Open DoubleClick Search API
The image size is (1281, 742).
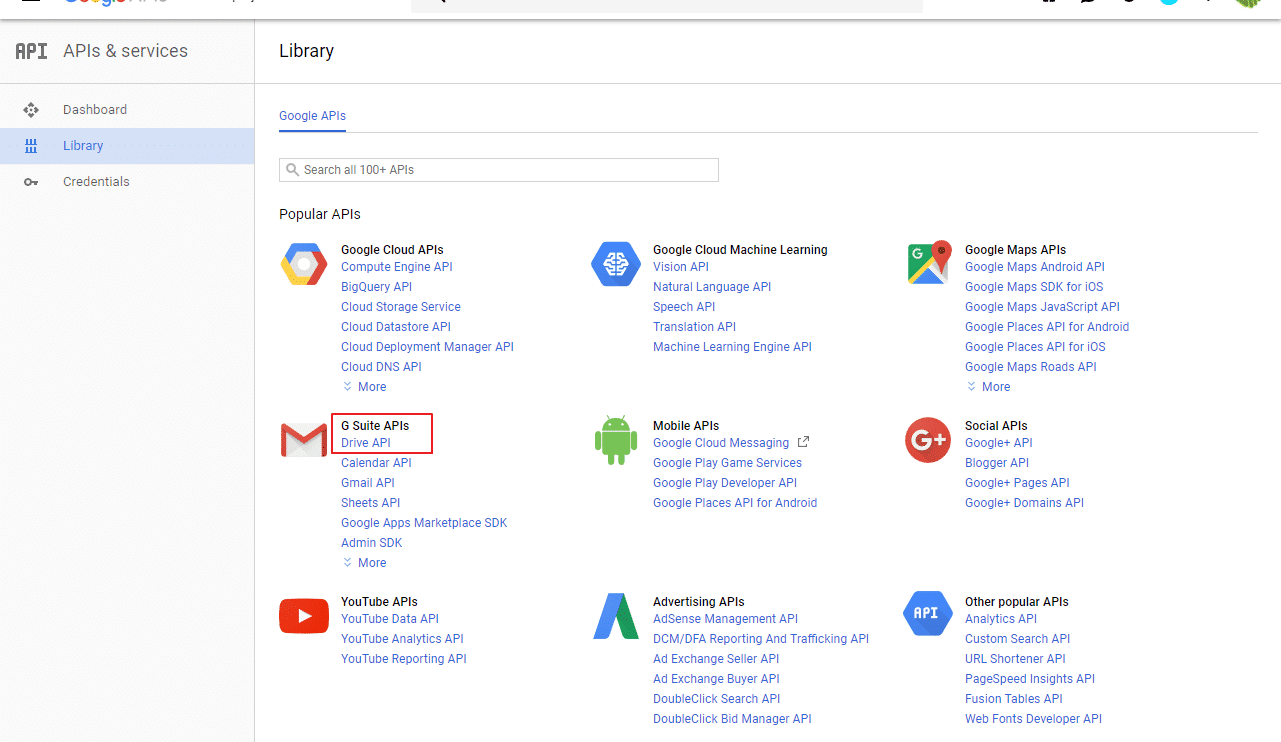point(716,699)
